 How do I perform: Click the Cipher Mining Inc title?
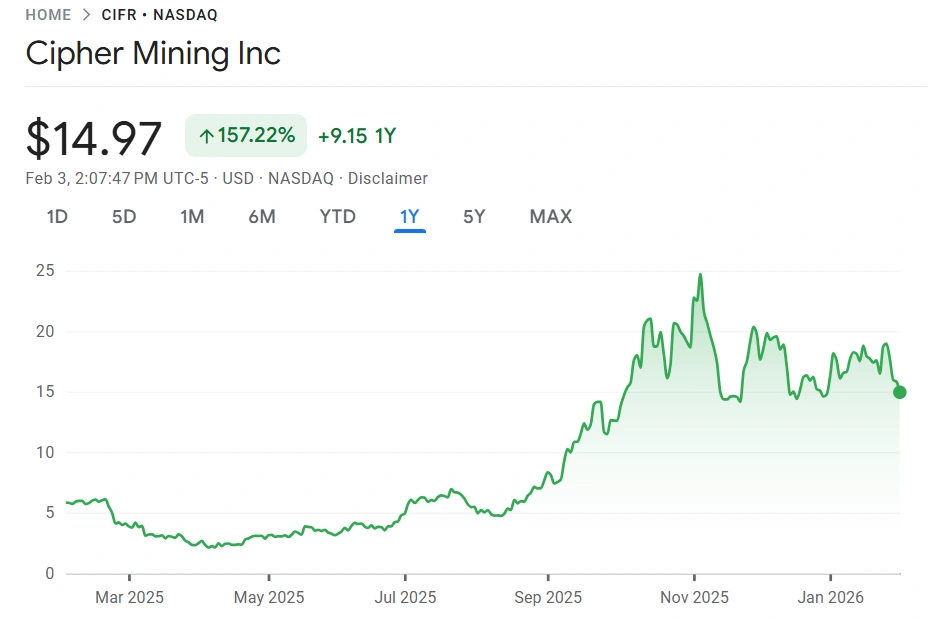click(x=152, y=53)
